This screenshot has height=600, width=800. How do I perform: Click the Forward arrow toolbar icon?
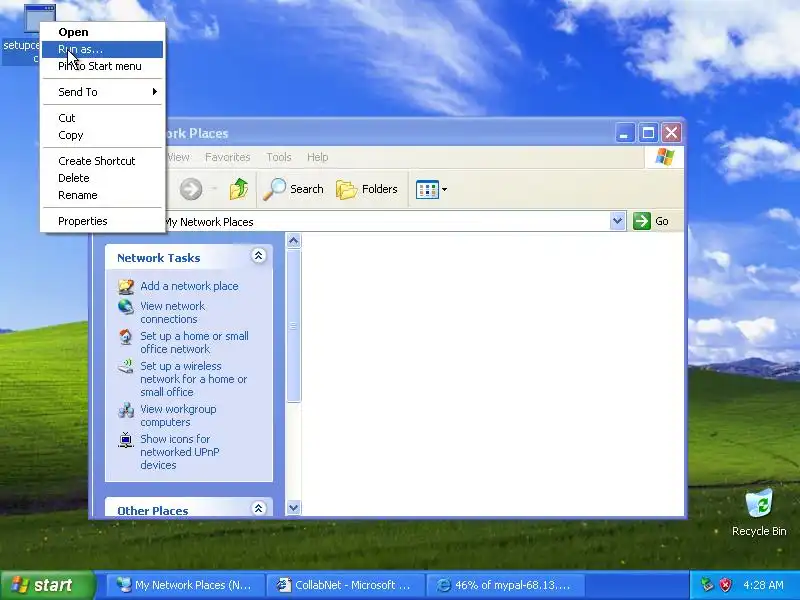(191, 189)
